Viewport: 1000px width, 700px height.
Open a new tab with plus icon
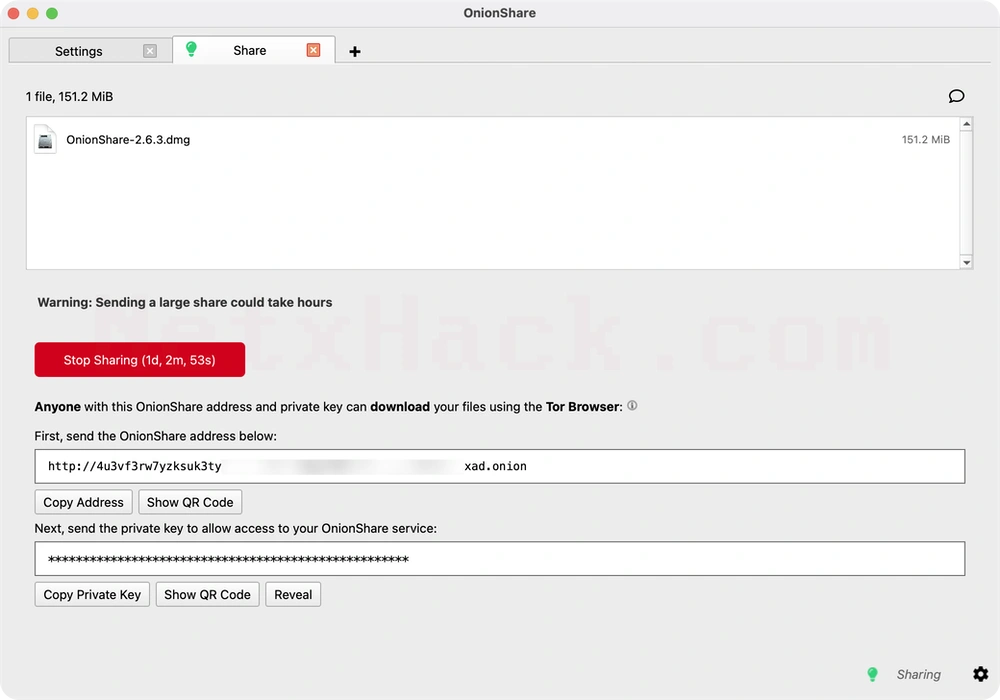pyautogui.click(x=355, y=52)
